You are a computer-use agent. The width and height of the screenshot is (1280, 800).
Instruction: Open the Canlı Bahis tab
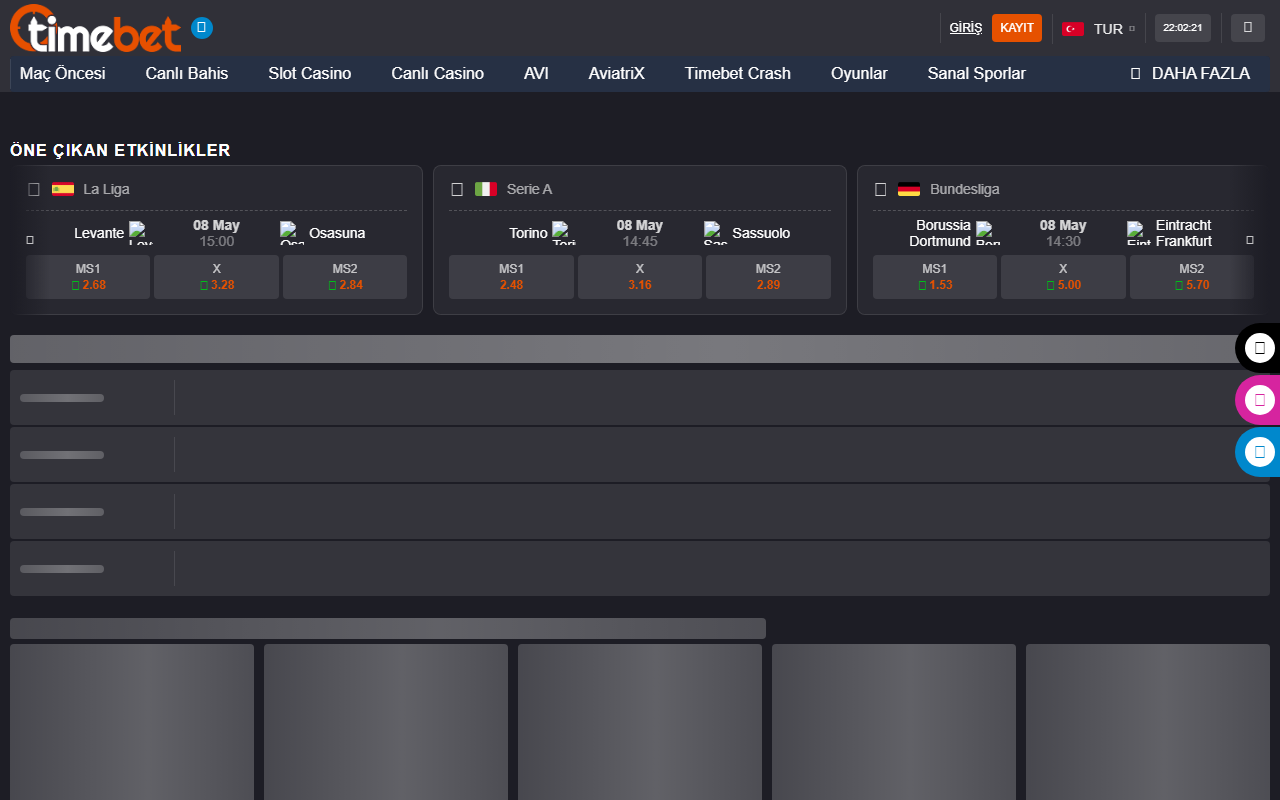coord(187,73)
